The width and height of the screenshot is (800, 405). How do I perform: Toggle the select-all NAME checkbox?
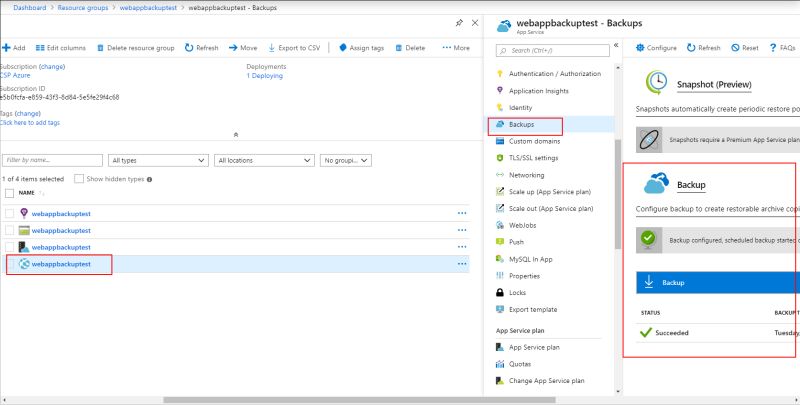[9, 193]
